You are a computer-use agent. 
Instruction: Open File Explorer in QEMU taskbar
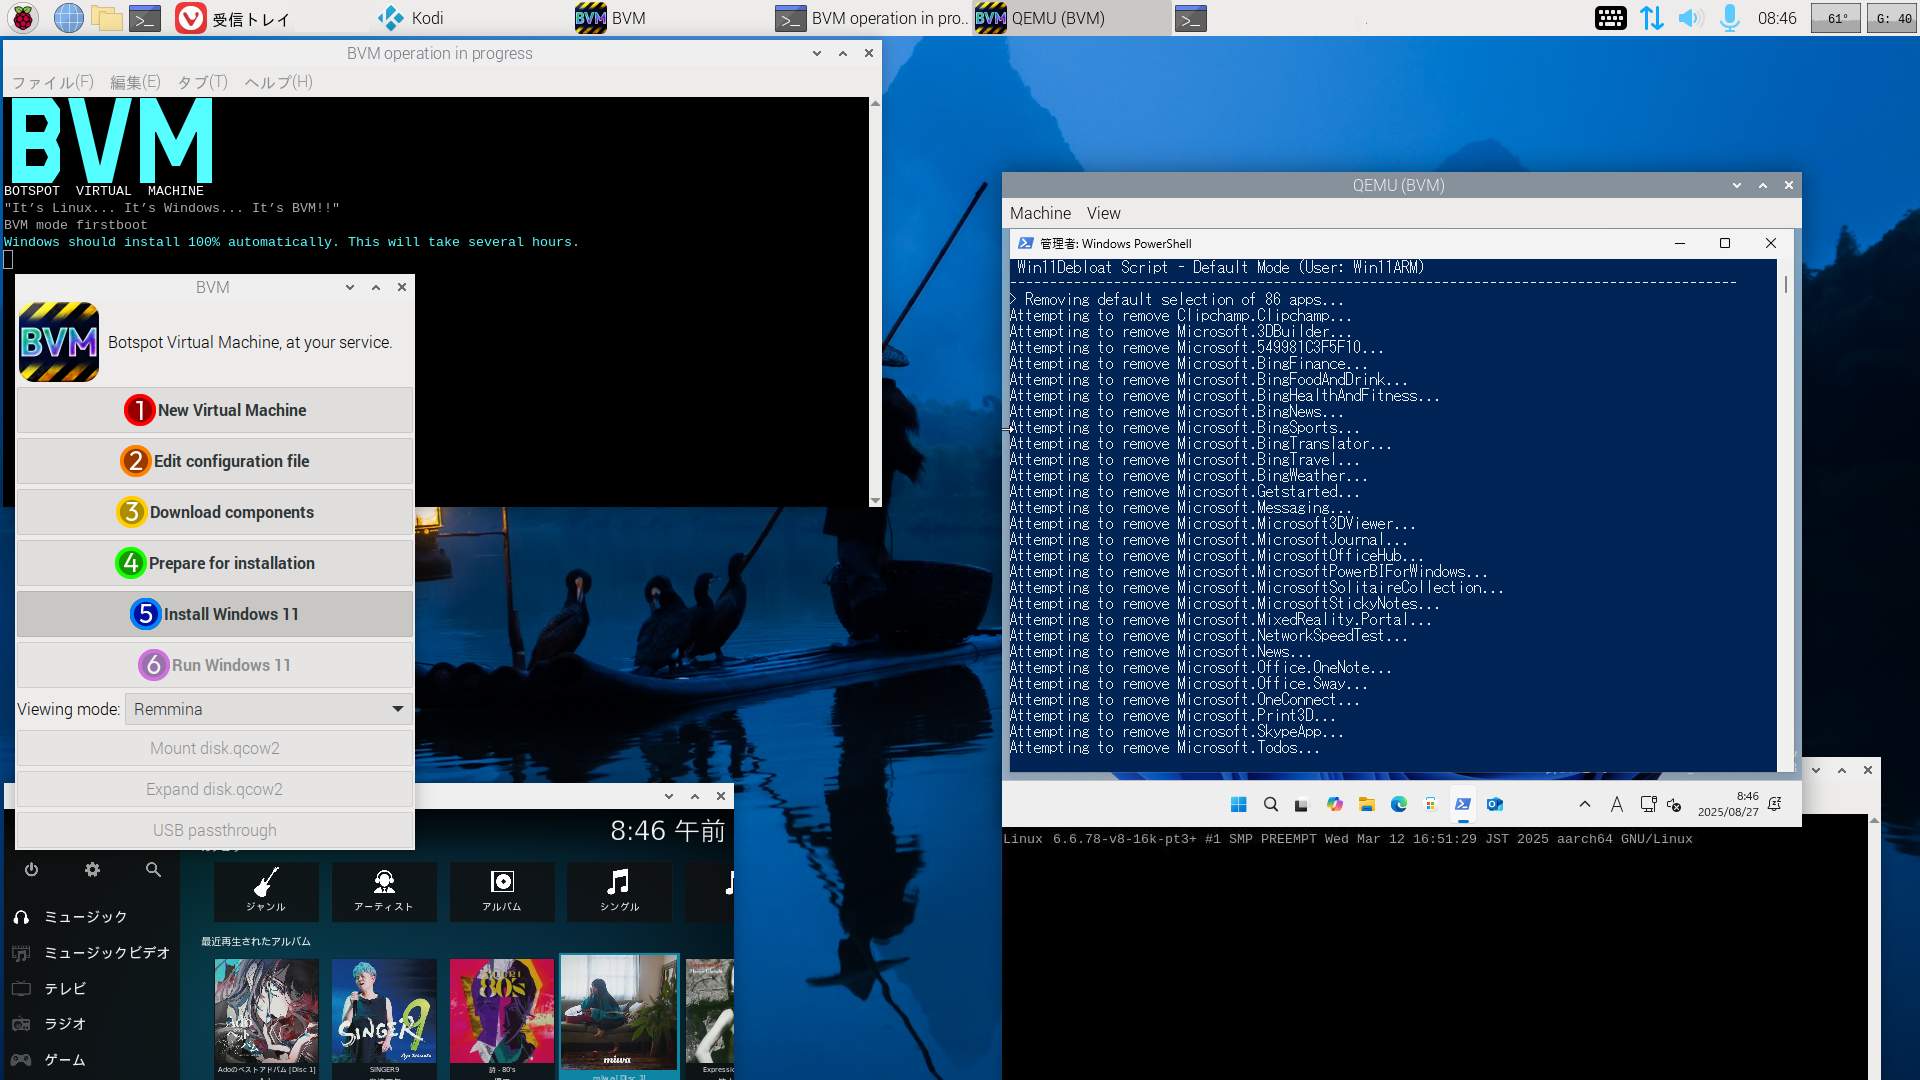coord(1367,805)
